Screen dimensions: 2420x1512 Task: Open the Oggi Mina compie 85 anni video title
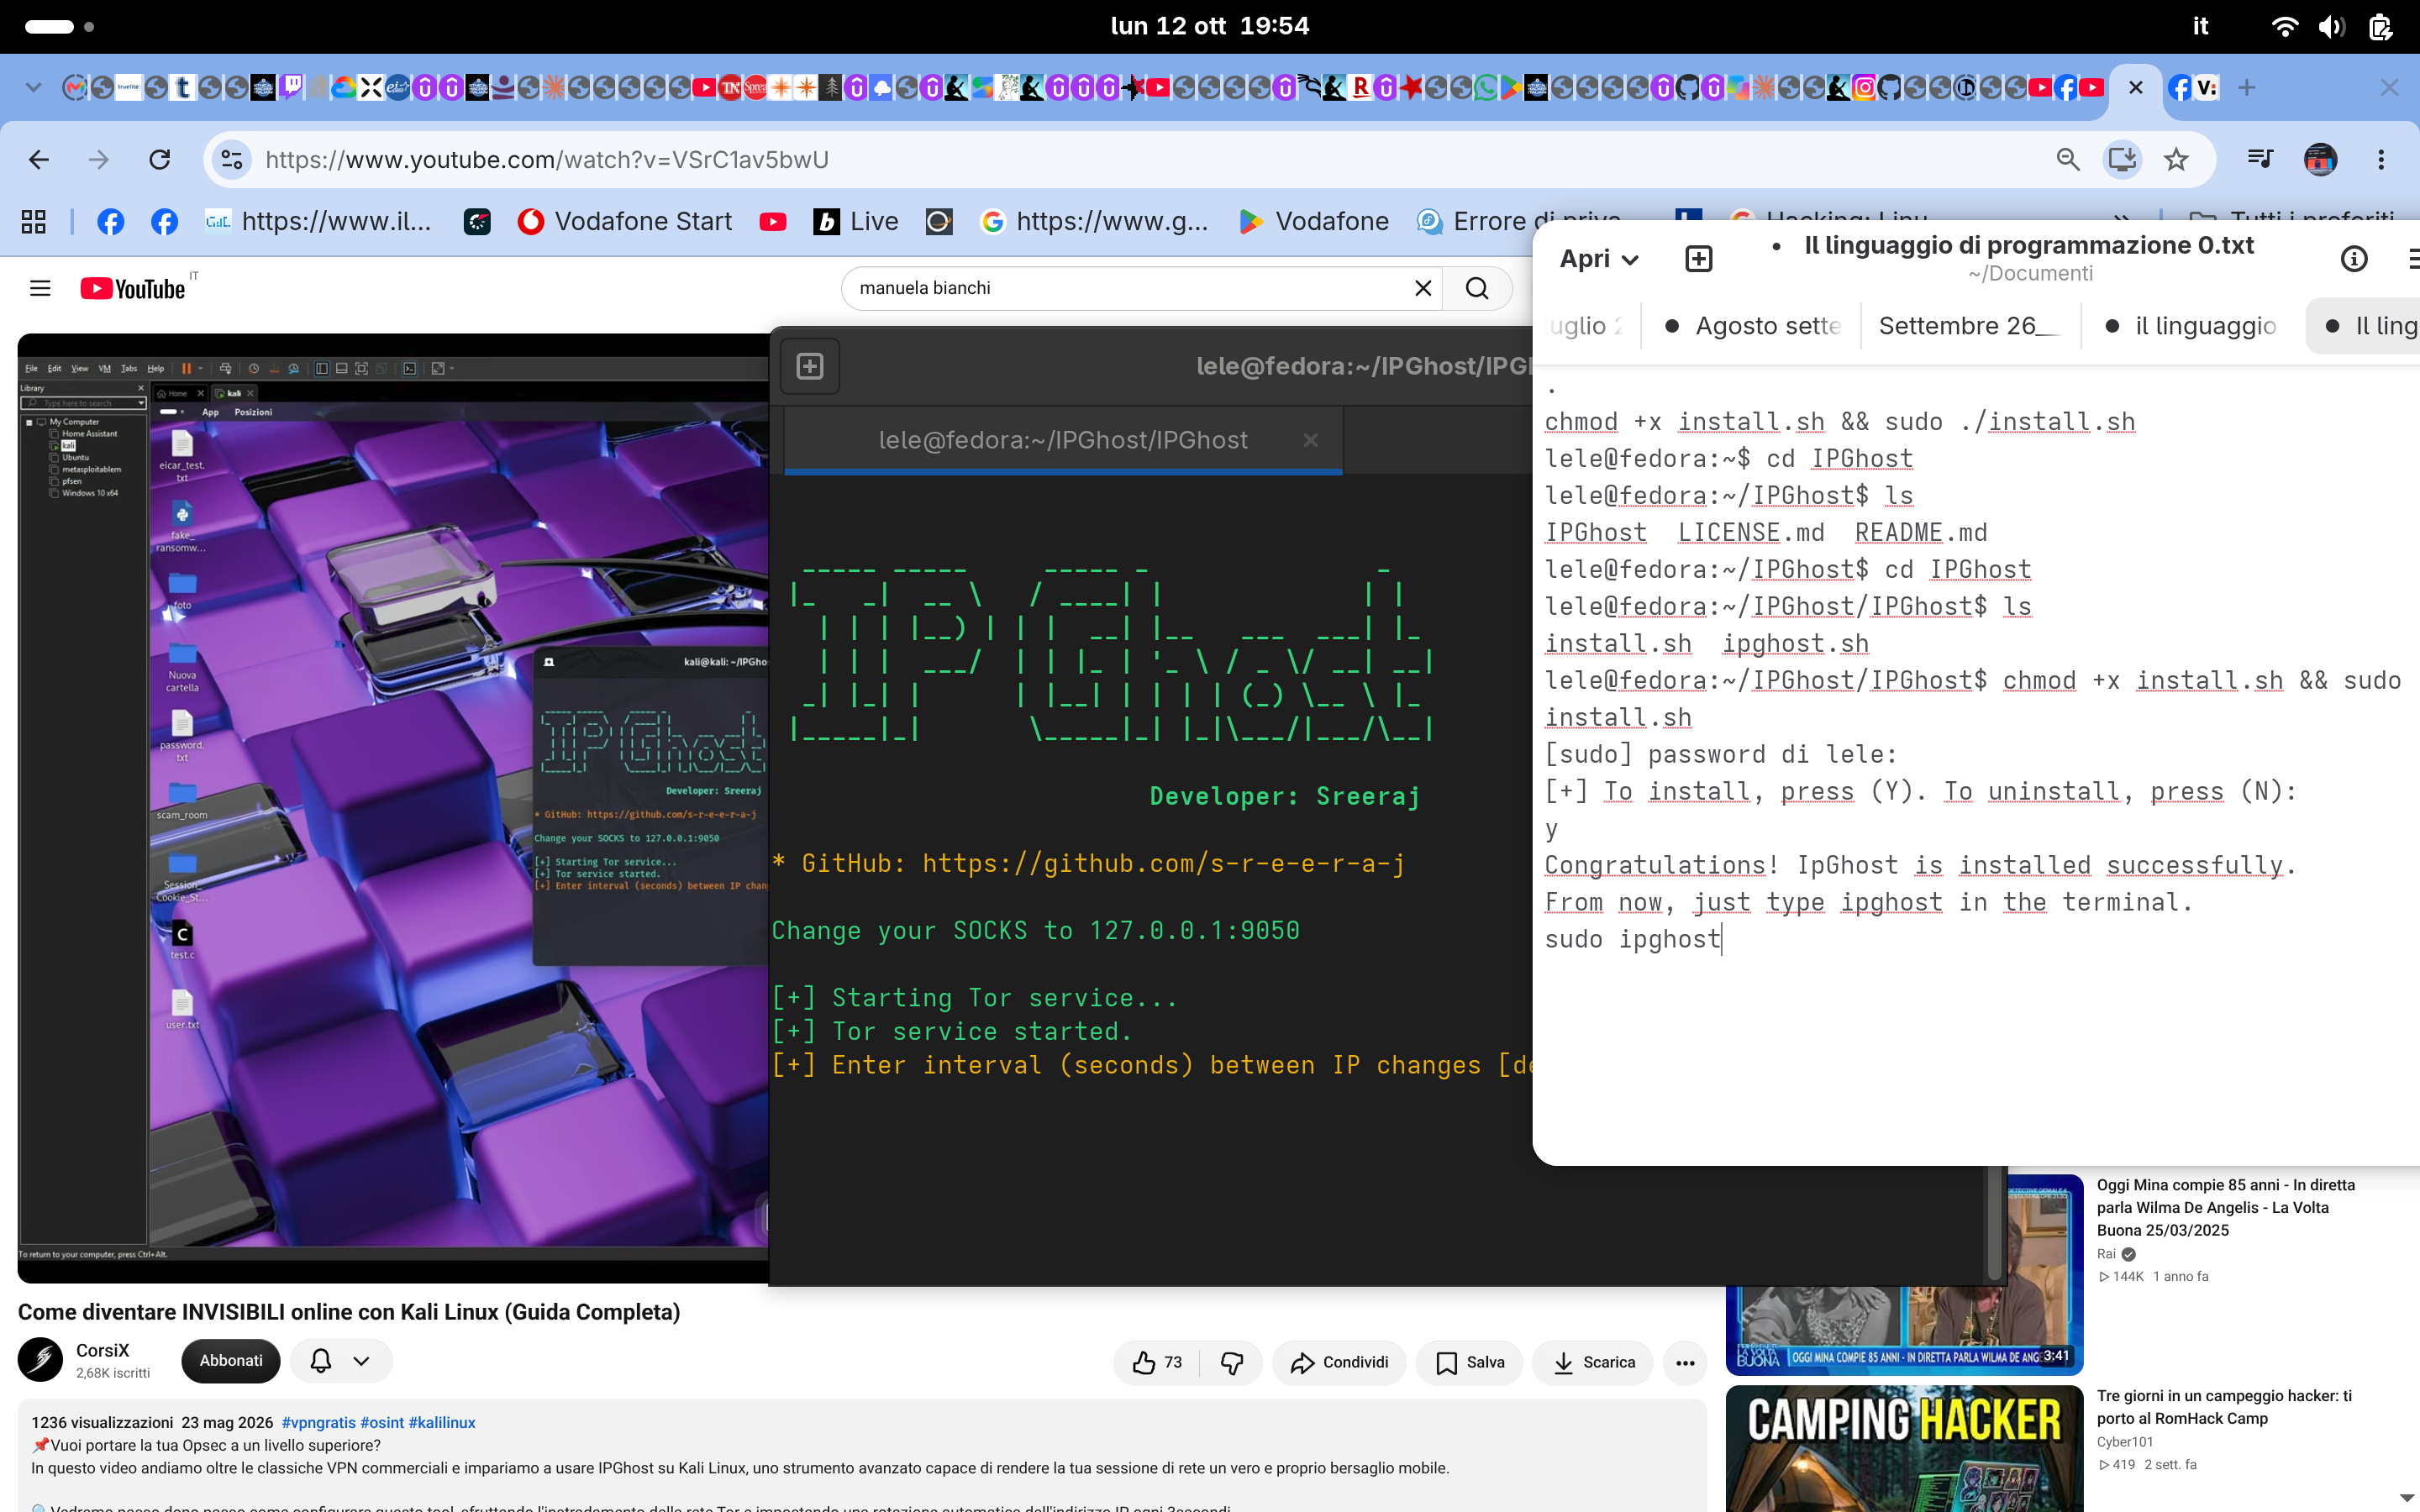[2226, 1208]
